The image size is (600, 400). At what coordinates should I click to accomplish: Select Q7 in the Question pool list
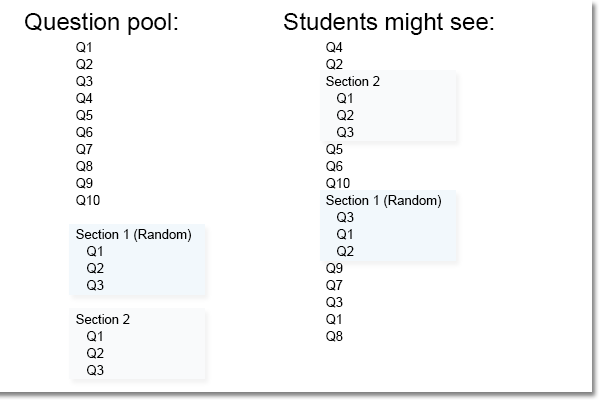(x=84, y=149)
